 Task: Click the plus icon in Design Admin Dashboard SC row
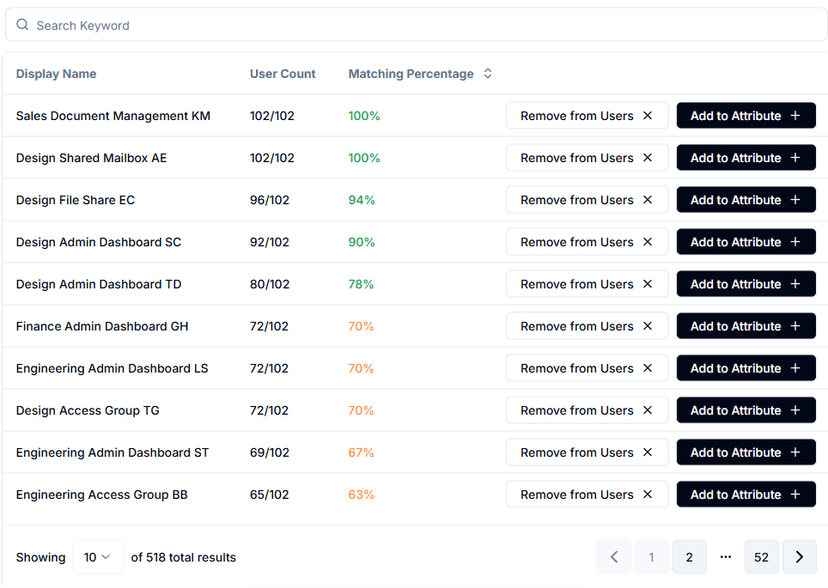796,242
